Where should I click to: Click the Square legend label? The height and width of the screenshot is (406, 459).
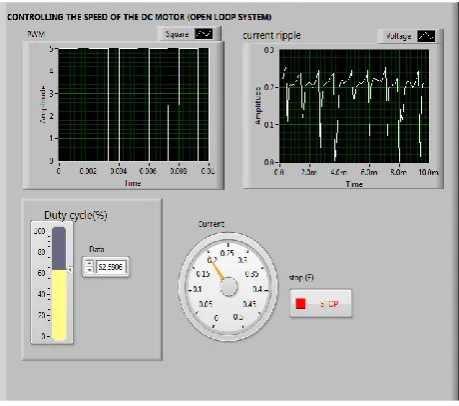177,34
